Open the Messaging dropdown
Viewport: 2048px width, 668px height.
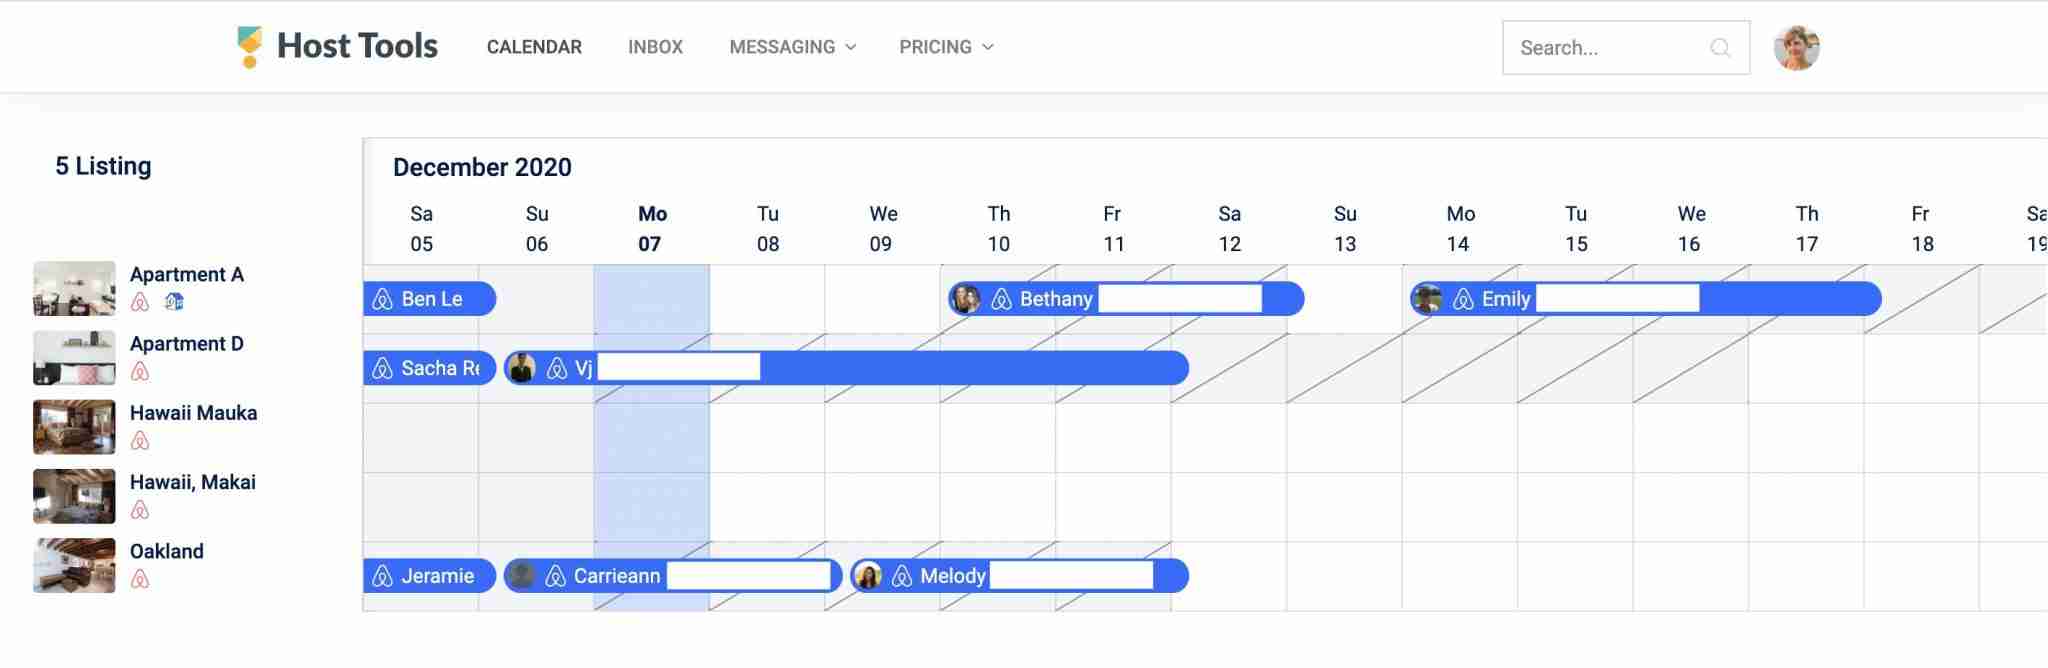pyautogui.click(x=791, y=46)
